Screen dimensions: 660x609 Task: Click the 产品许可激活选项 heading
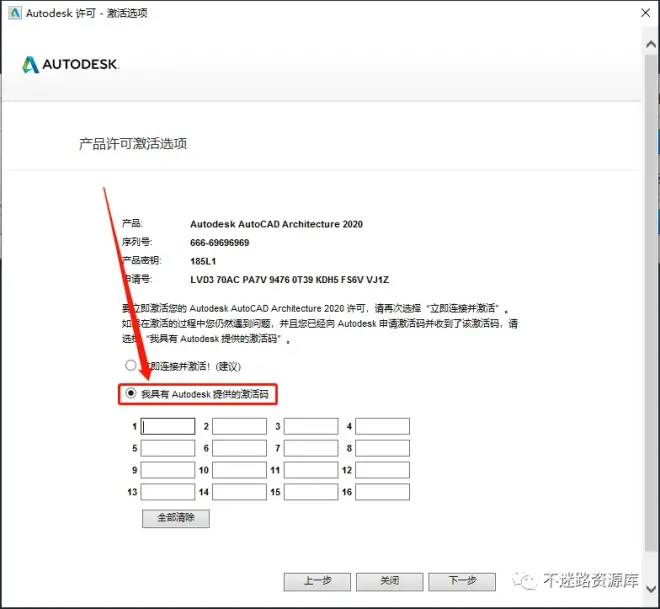pyautogui.click(x=133, y=144)
